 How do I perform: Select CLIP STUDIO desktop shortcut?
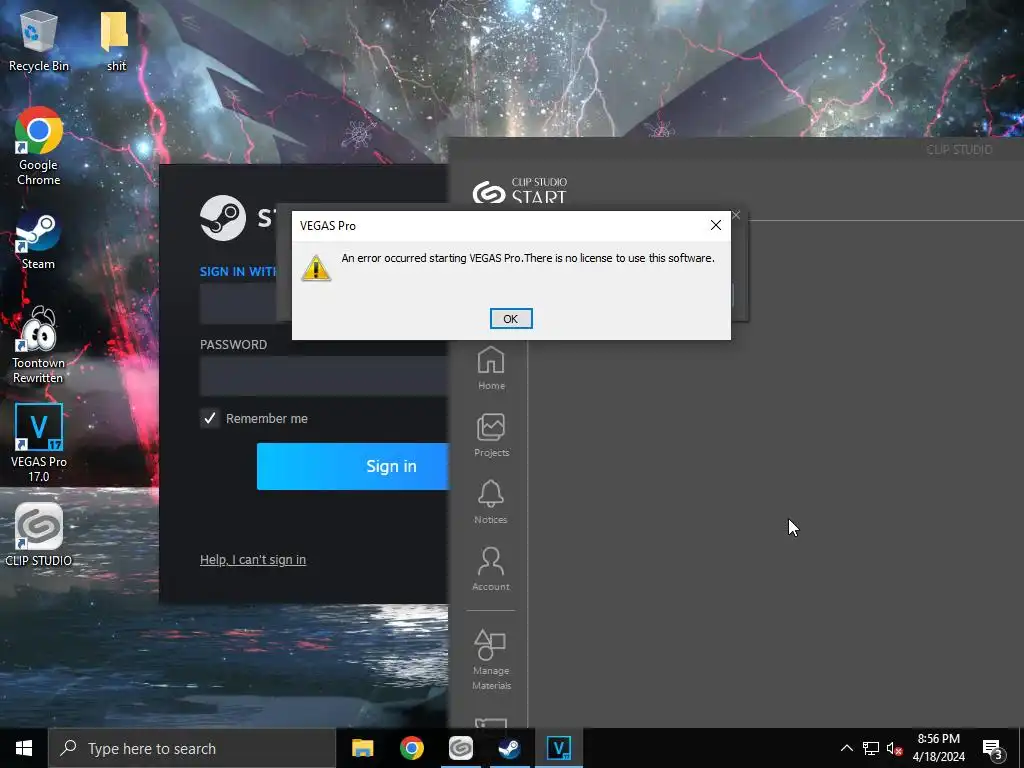pos(39,534)
